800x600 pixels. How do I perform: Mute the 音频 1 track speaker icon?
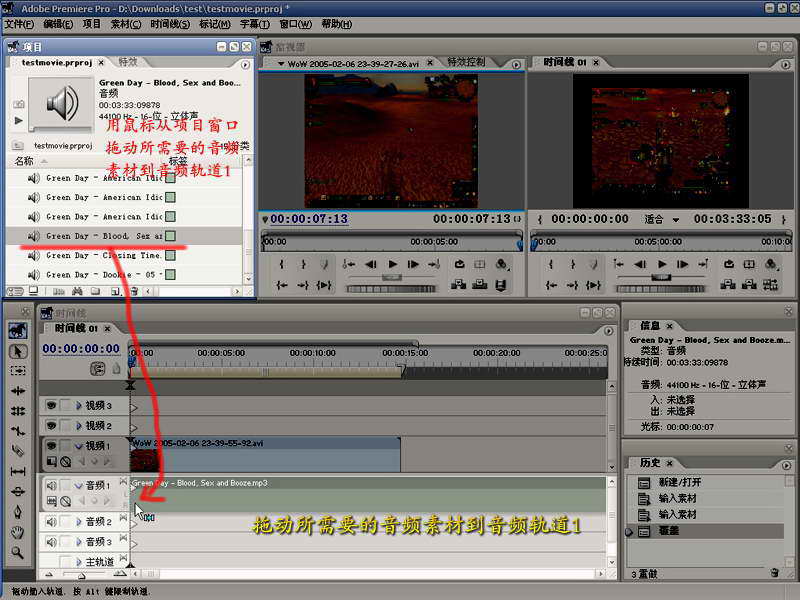click(x=51, y=485)
